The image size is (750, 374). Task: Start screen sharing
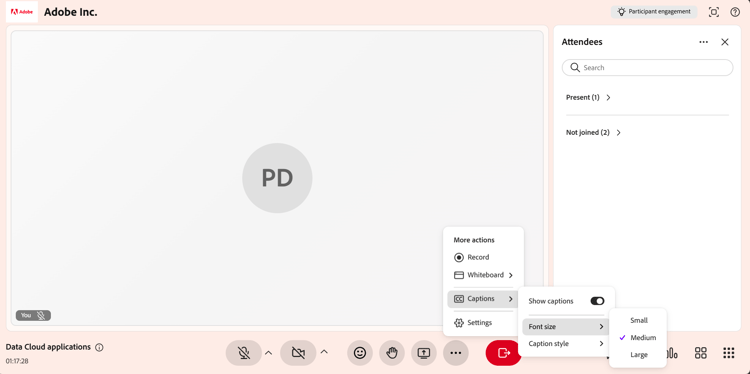point(424,353)
